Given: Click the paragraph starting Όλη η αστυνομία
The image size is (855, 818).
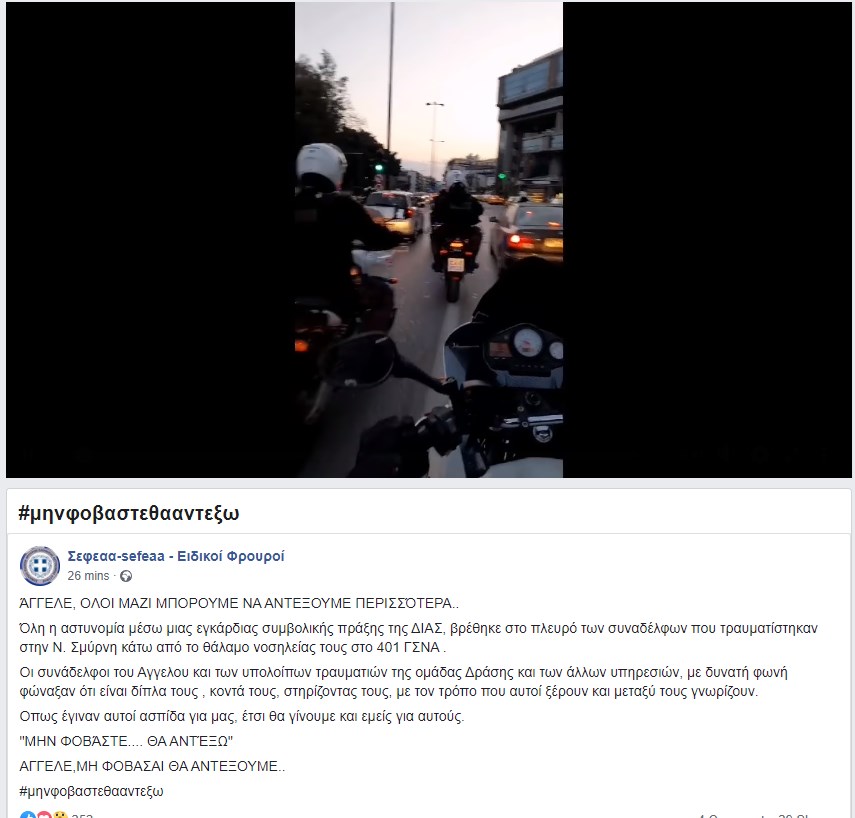Looking at the screenshot, I should click(418, 638).
